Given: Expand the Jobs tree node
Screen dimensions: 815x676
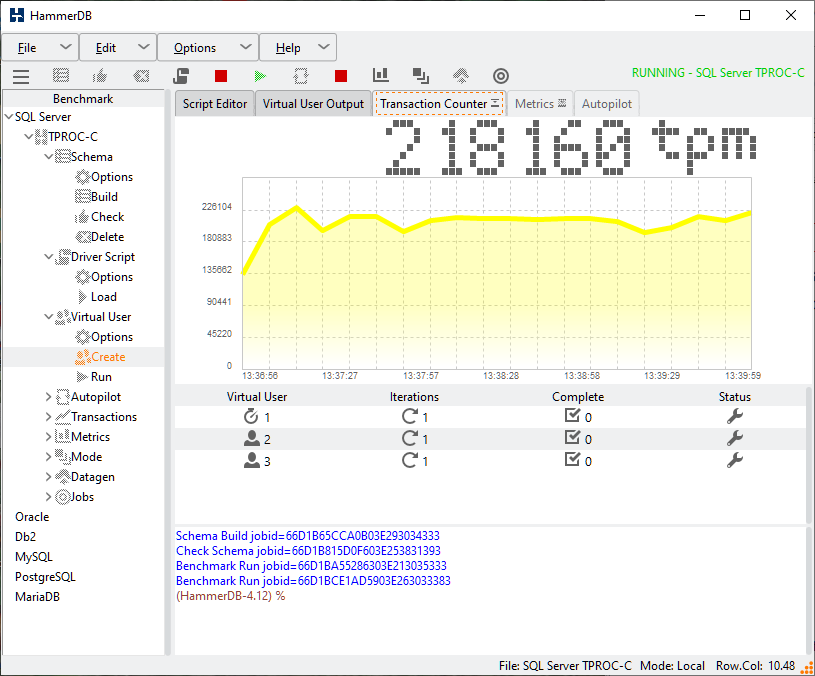Looking at the screenshot, I should tap(48, 497).
